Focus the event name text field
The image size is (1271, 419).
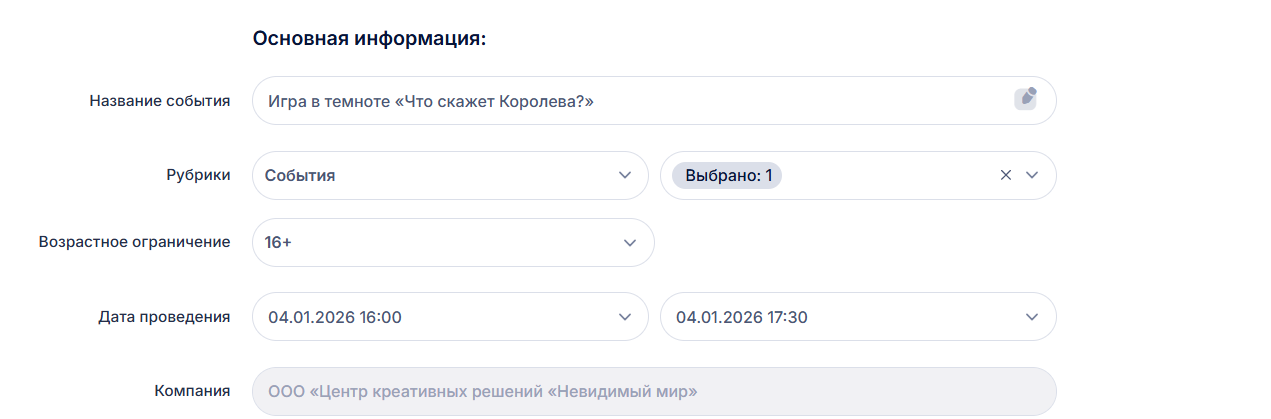tap(620, 100)
